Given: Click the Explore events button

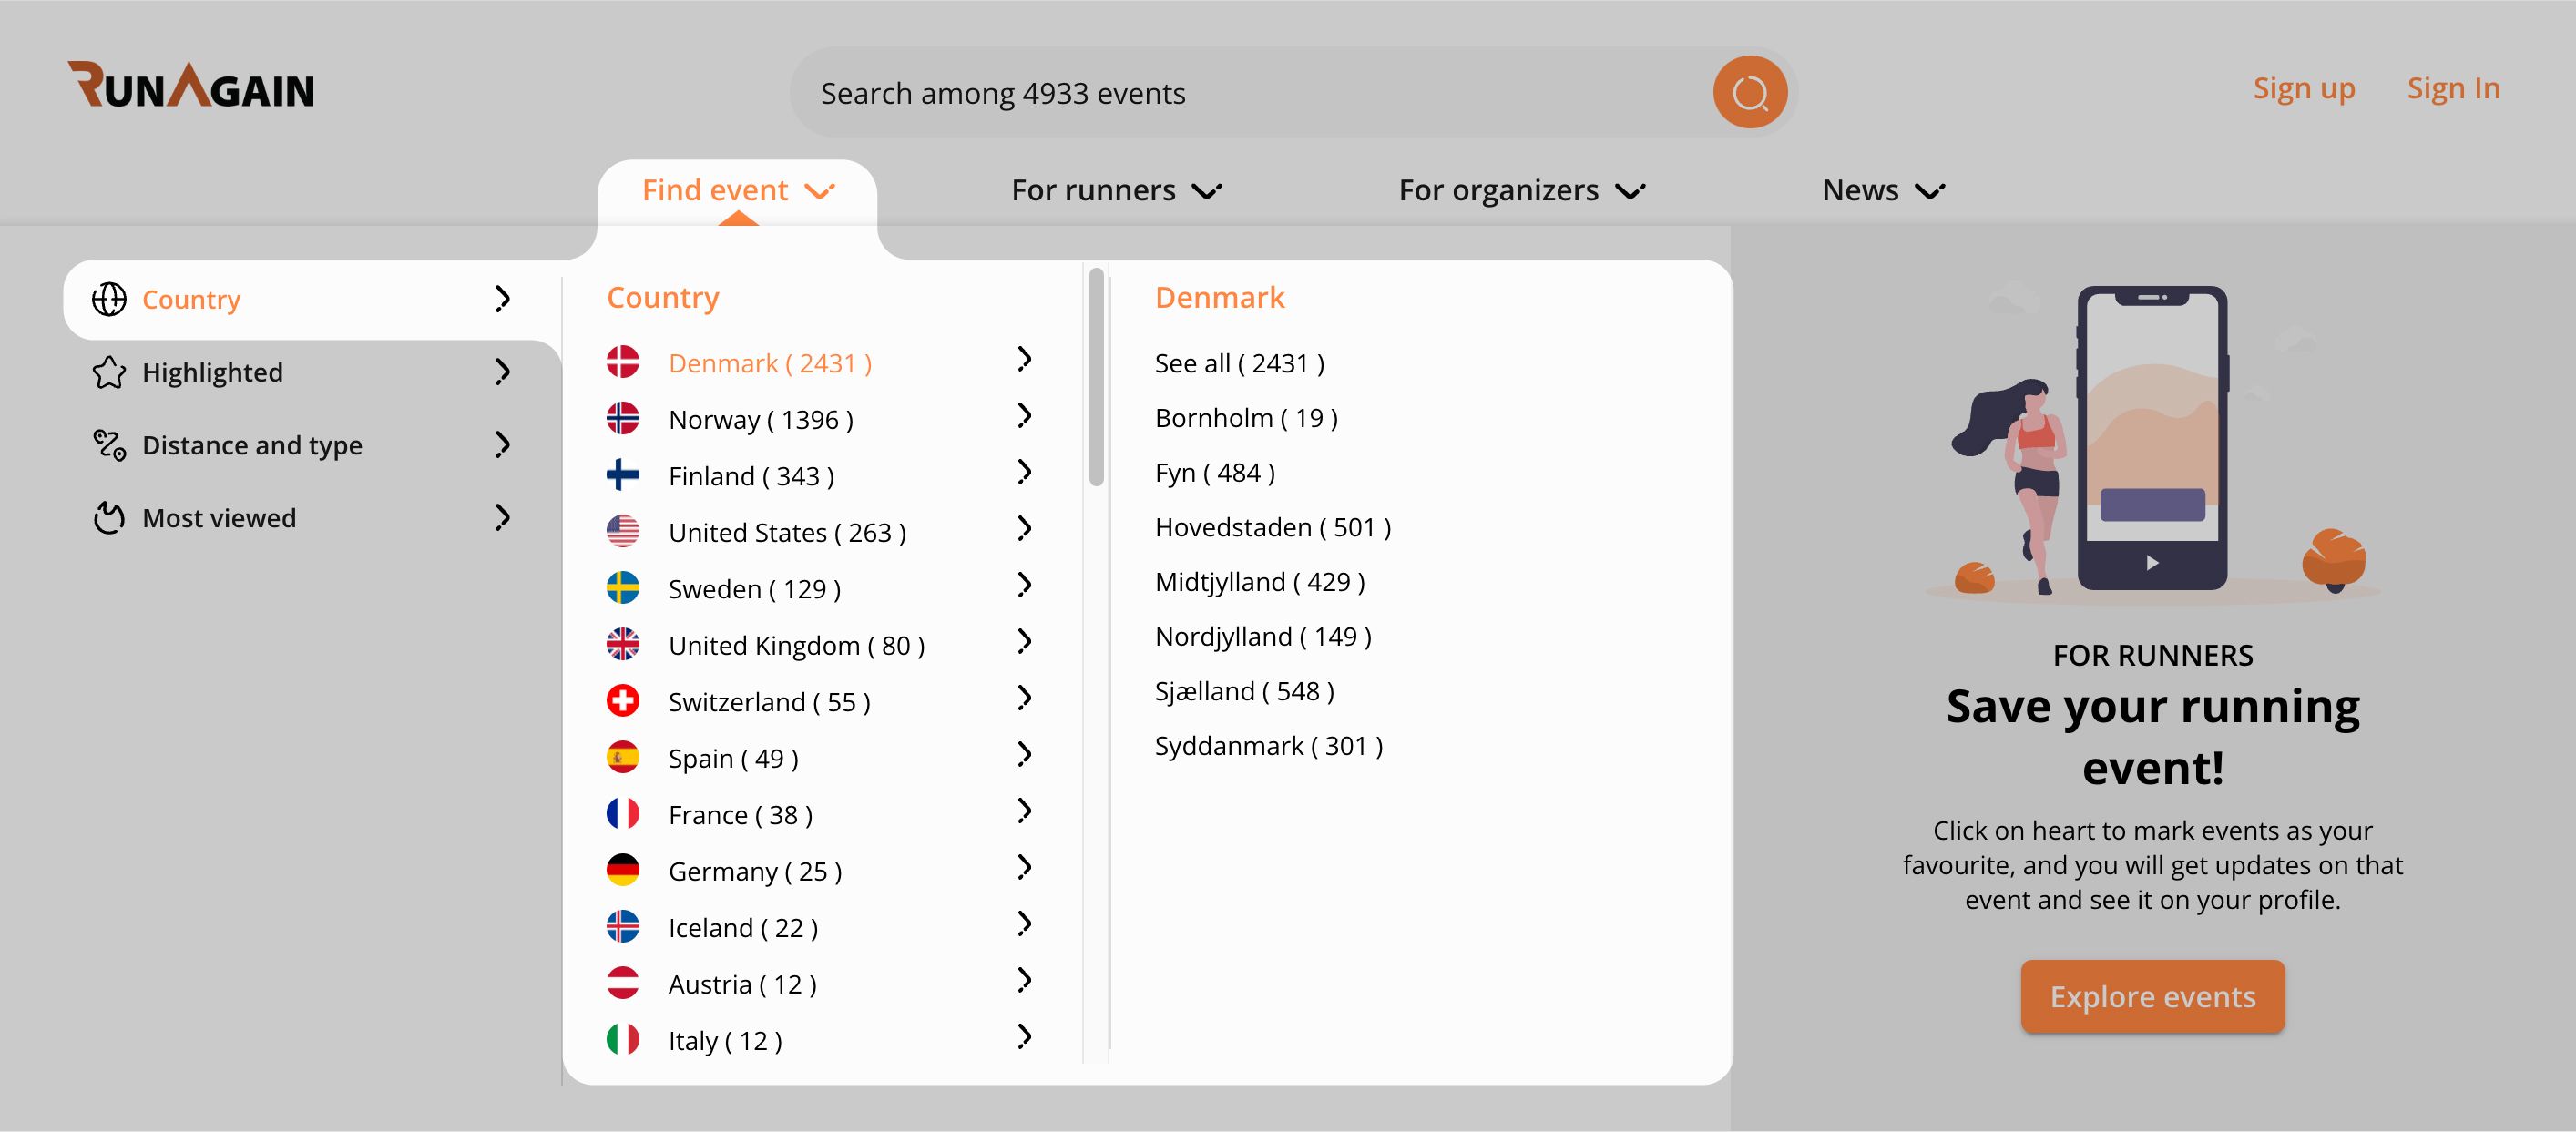Looking at the screenshot, I should coord(2152,996).
